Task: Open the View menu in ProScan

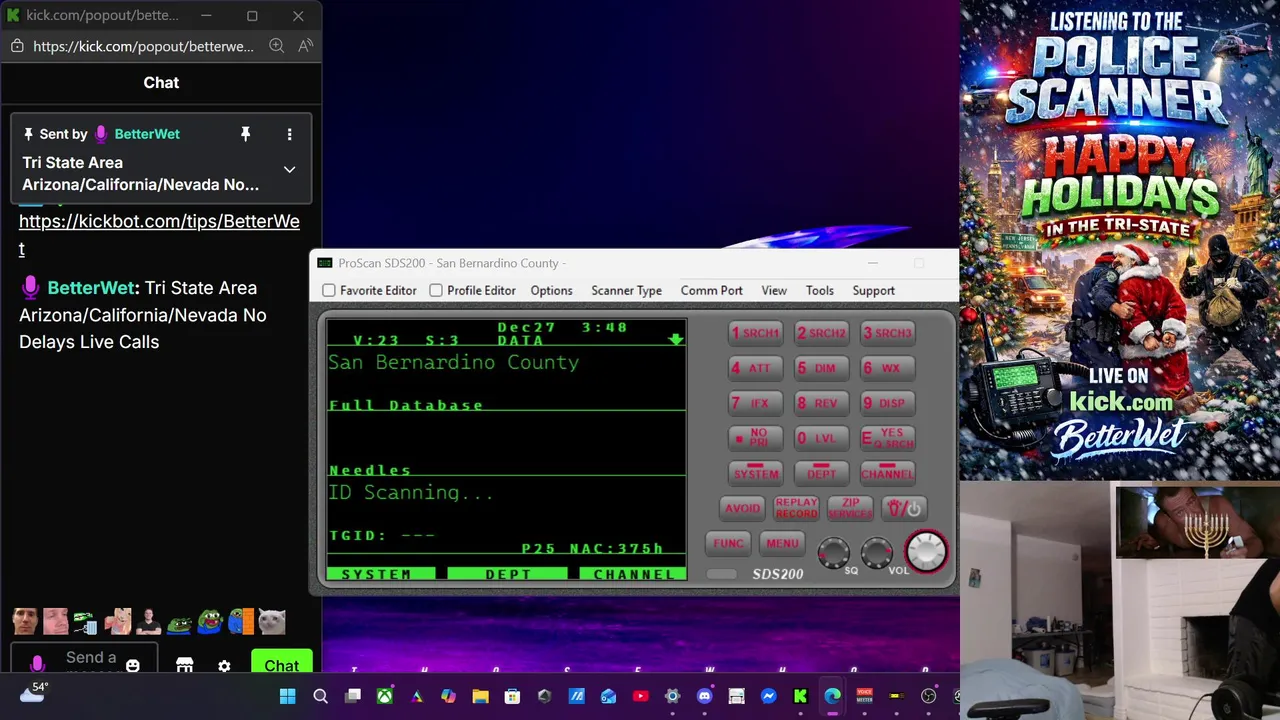Action: (774, 290)
